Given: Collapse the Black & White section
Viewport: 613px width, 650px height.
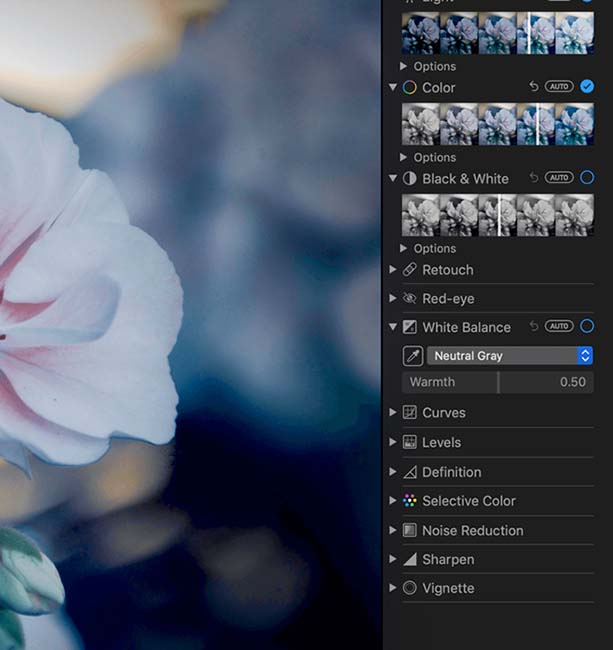Looking at the screenshot, I should (393, 178).
